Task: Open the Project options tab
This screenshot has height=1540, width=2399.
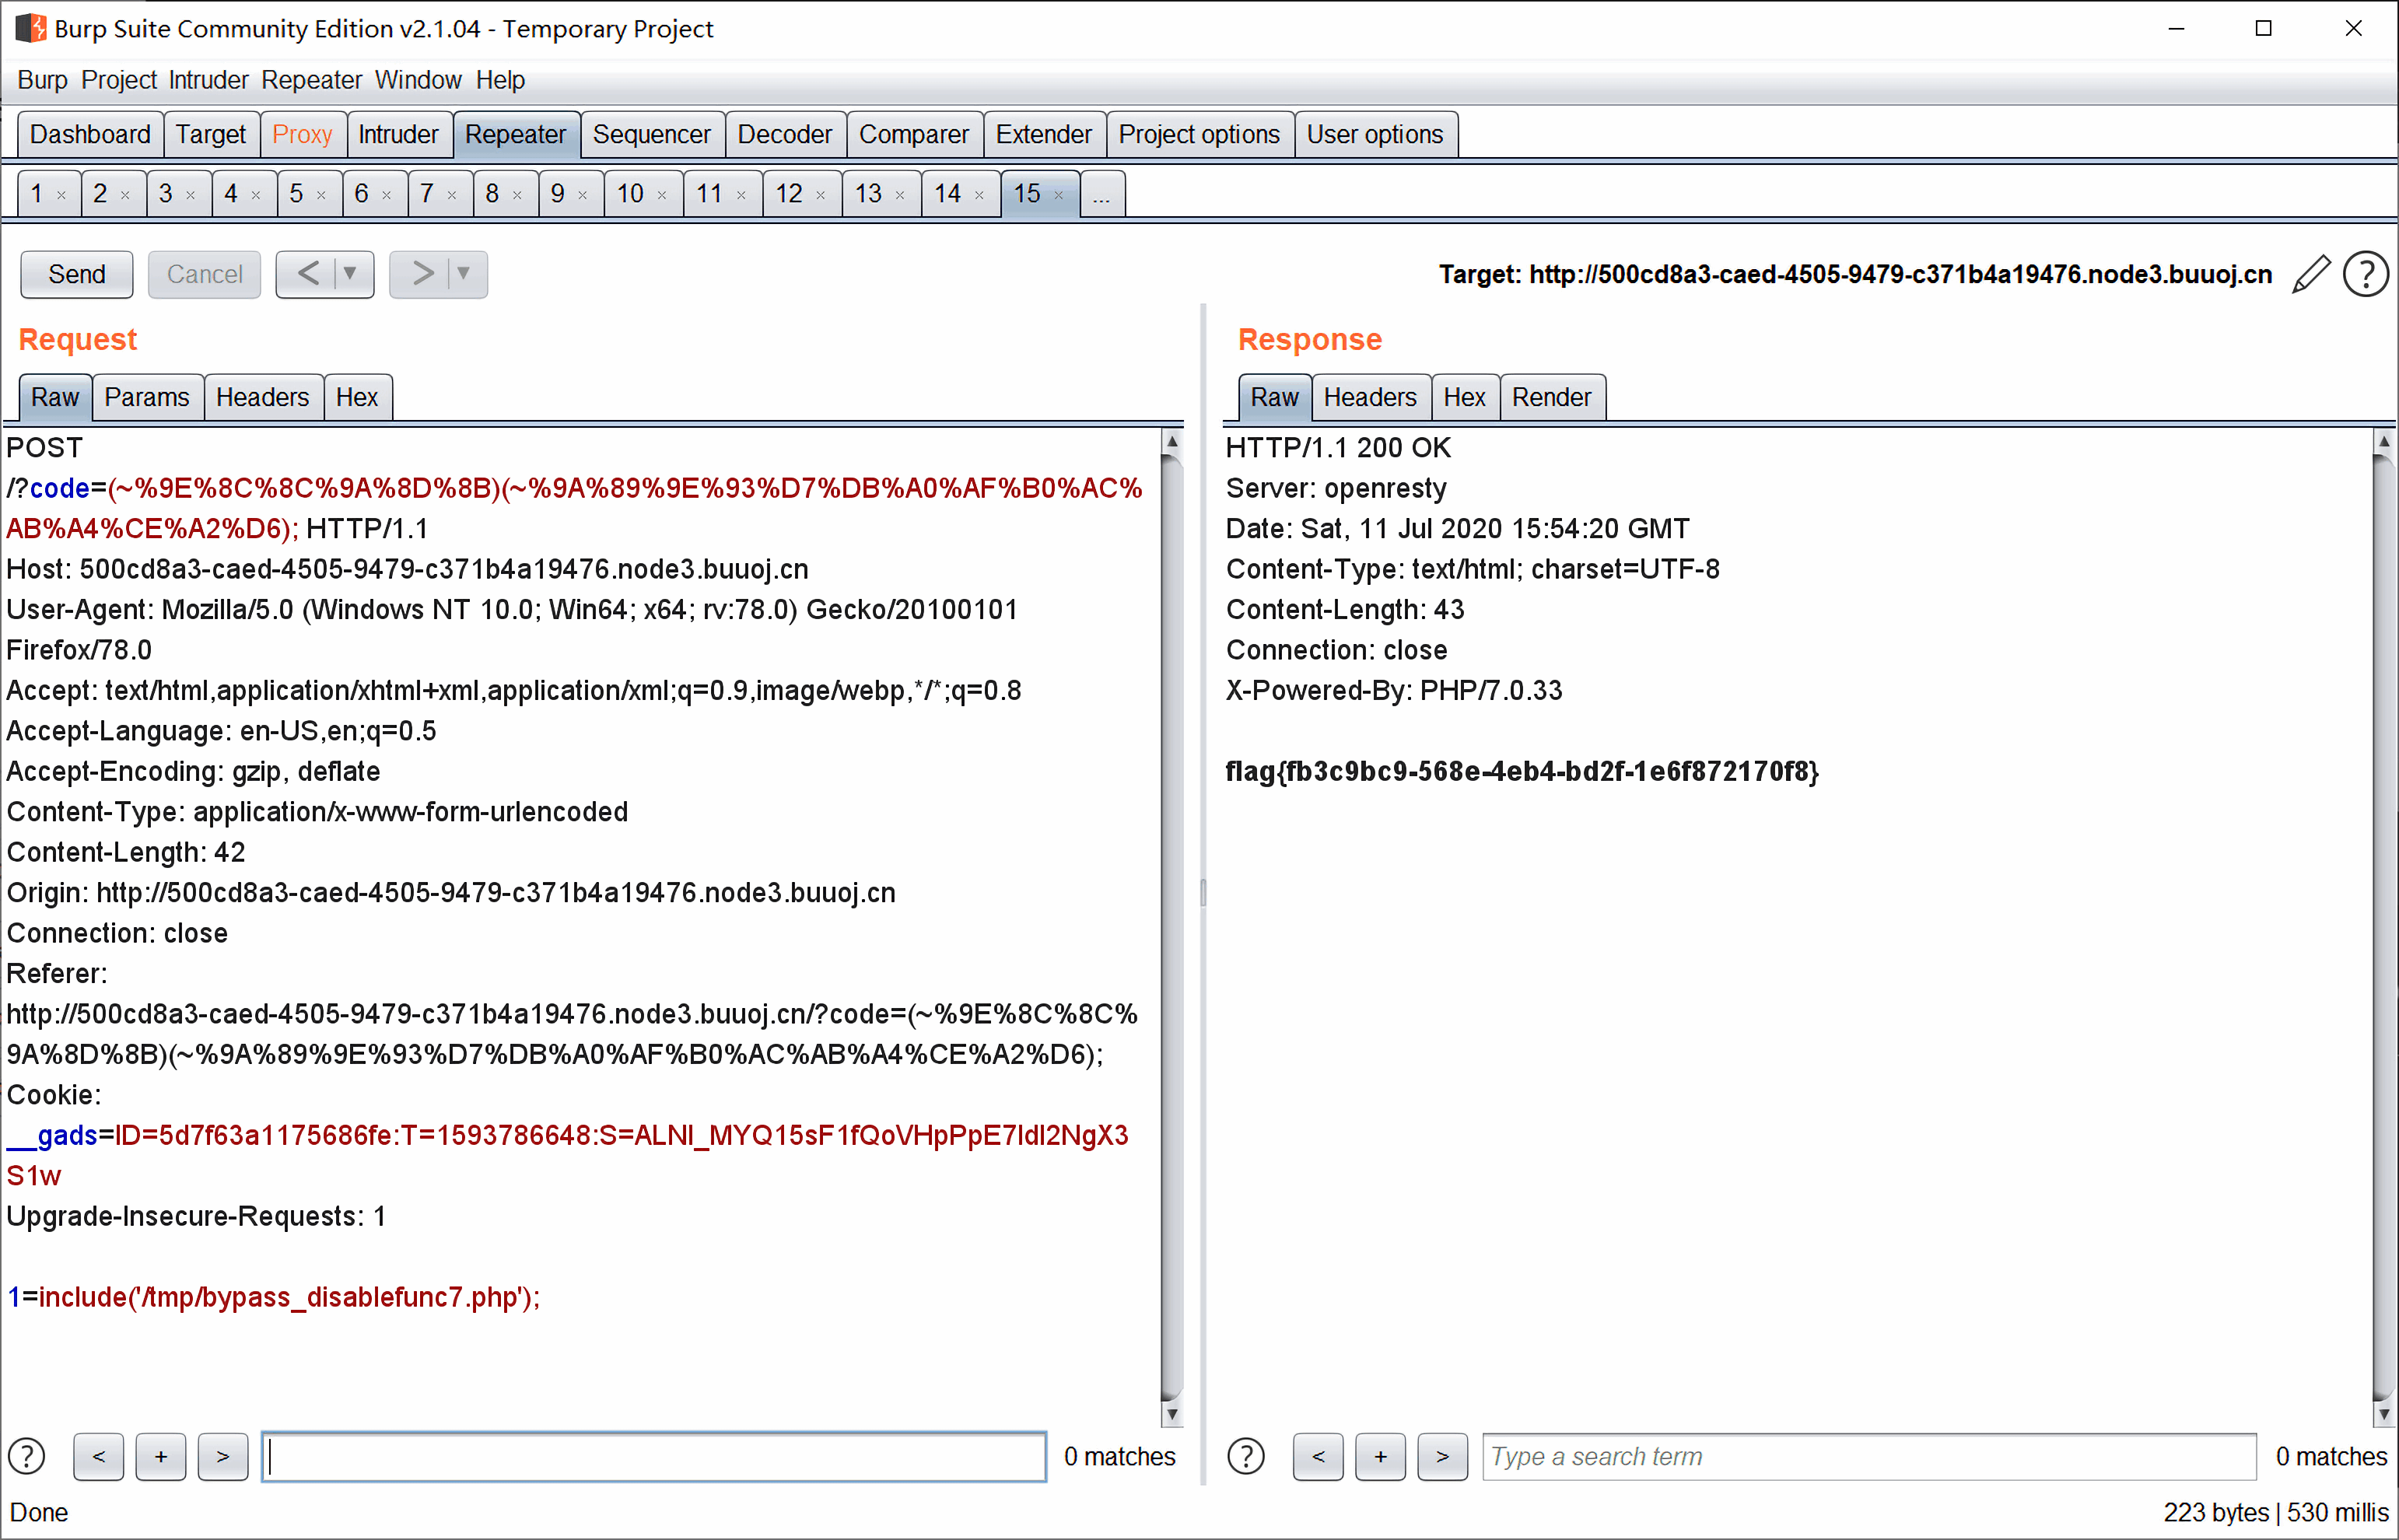Action: point(1199,134)
